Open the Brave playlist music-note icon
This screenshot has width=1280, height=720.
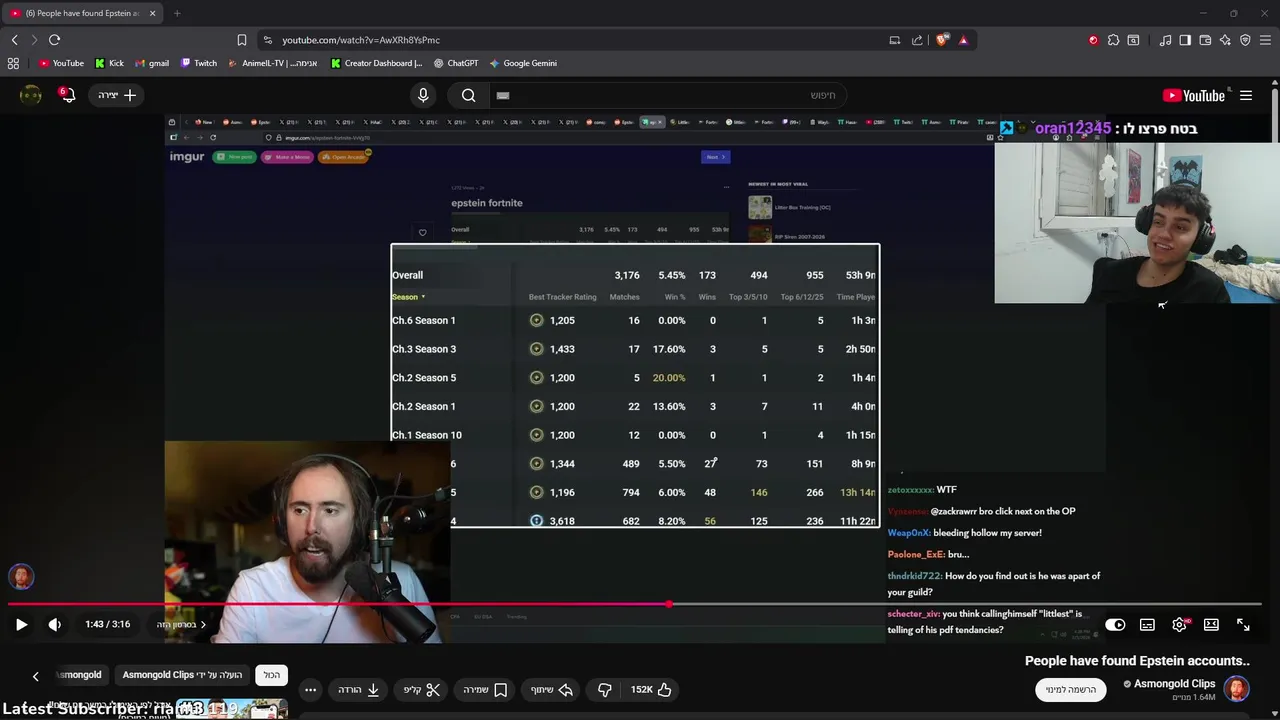pyautogui.click(x=1165, y=40)
